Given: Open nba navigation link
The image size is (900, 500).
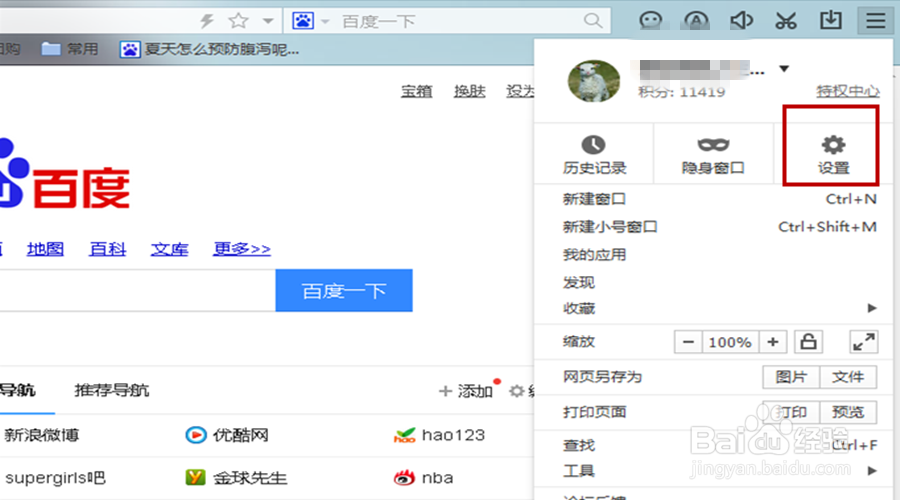Looking at the screenshot, I should coord(424,478).
